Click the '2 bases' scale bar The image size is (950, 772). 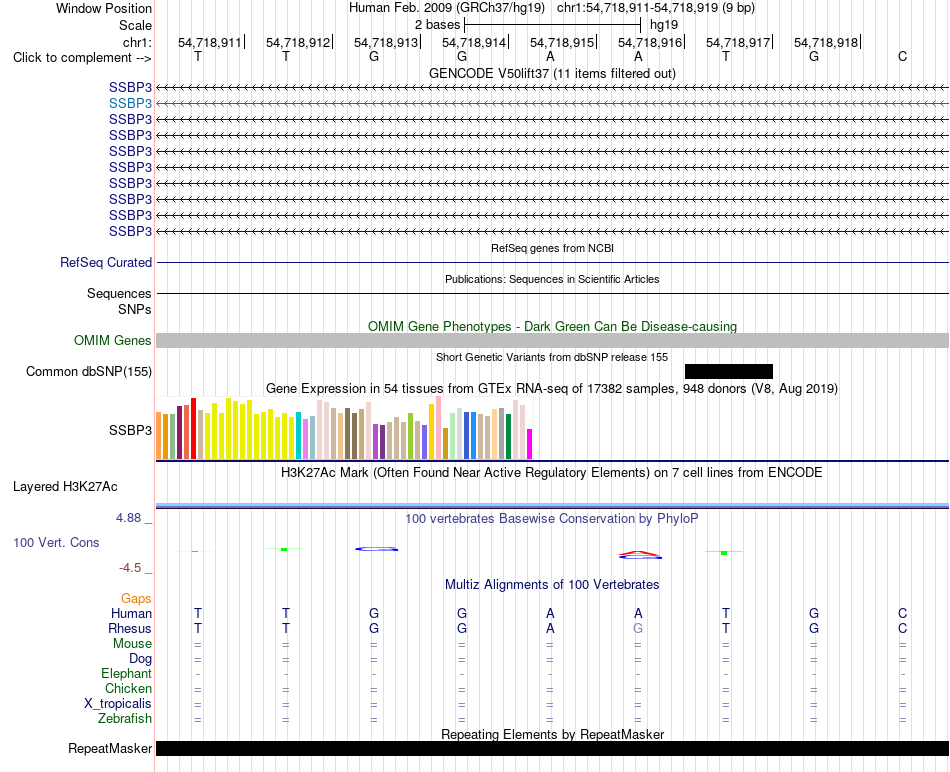pos(552,25)
